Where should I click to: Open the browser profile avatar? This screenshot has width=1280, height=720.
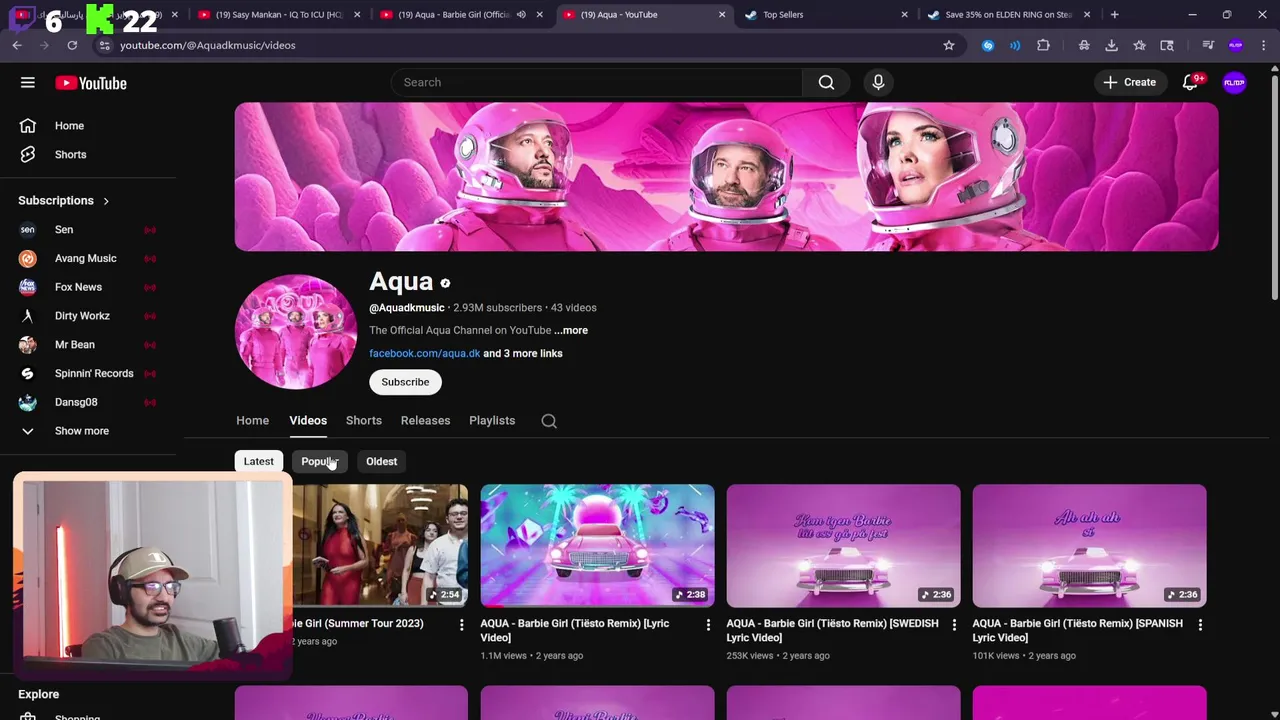coord(1235,45)
